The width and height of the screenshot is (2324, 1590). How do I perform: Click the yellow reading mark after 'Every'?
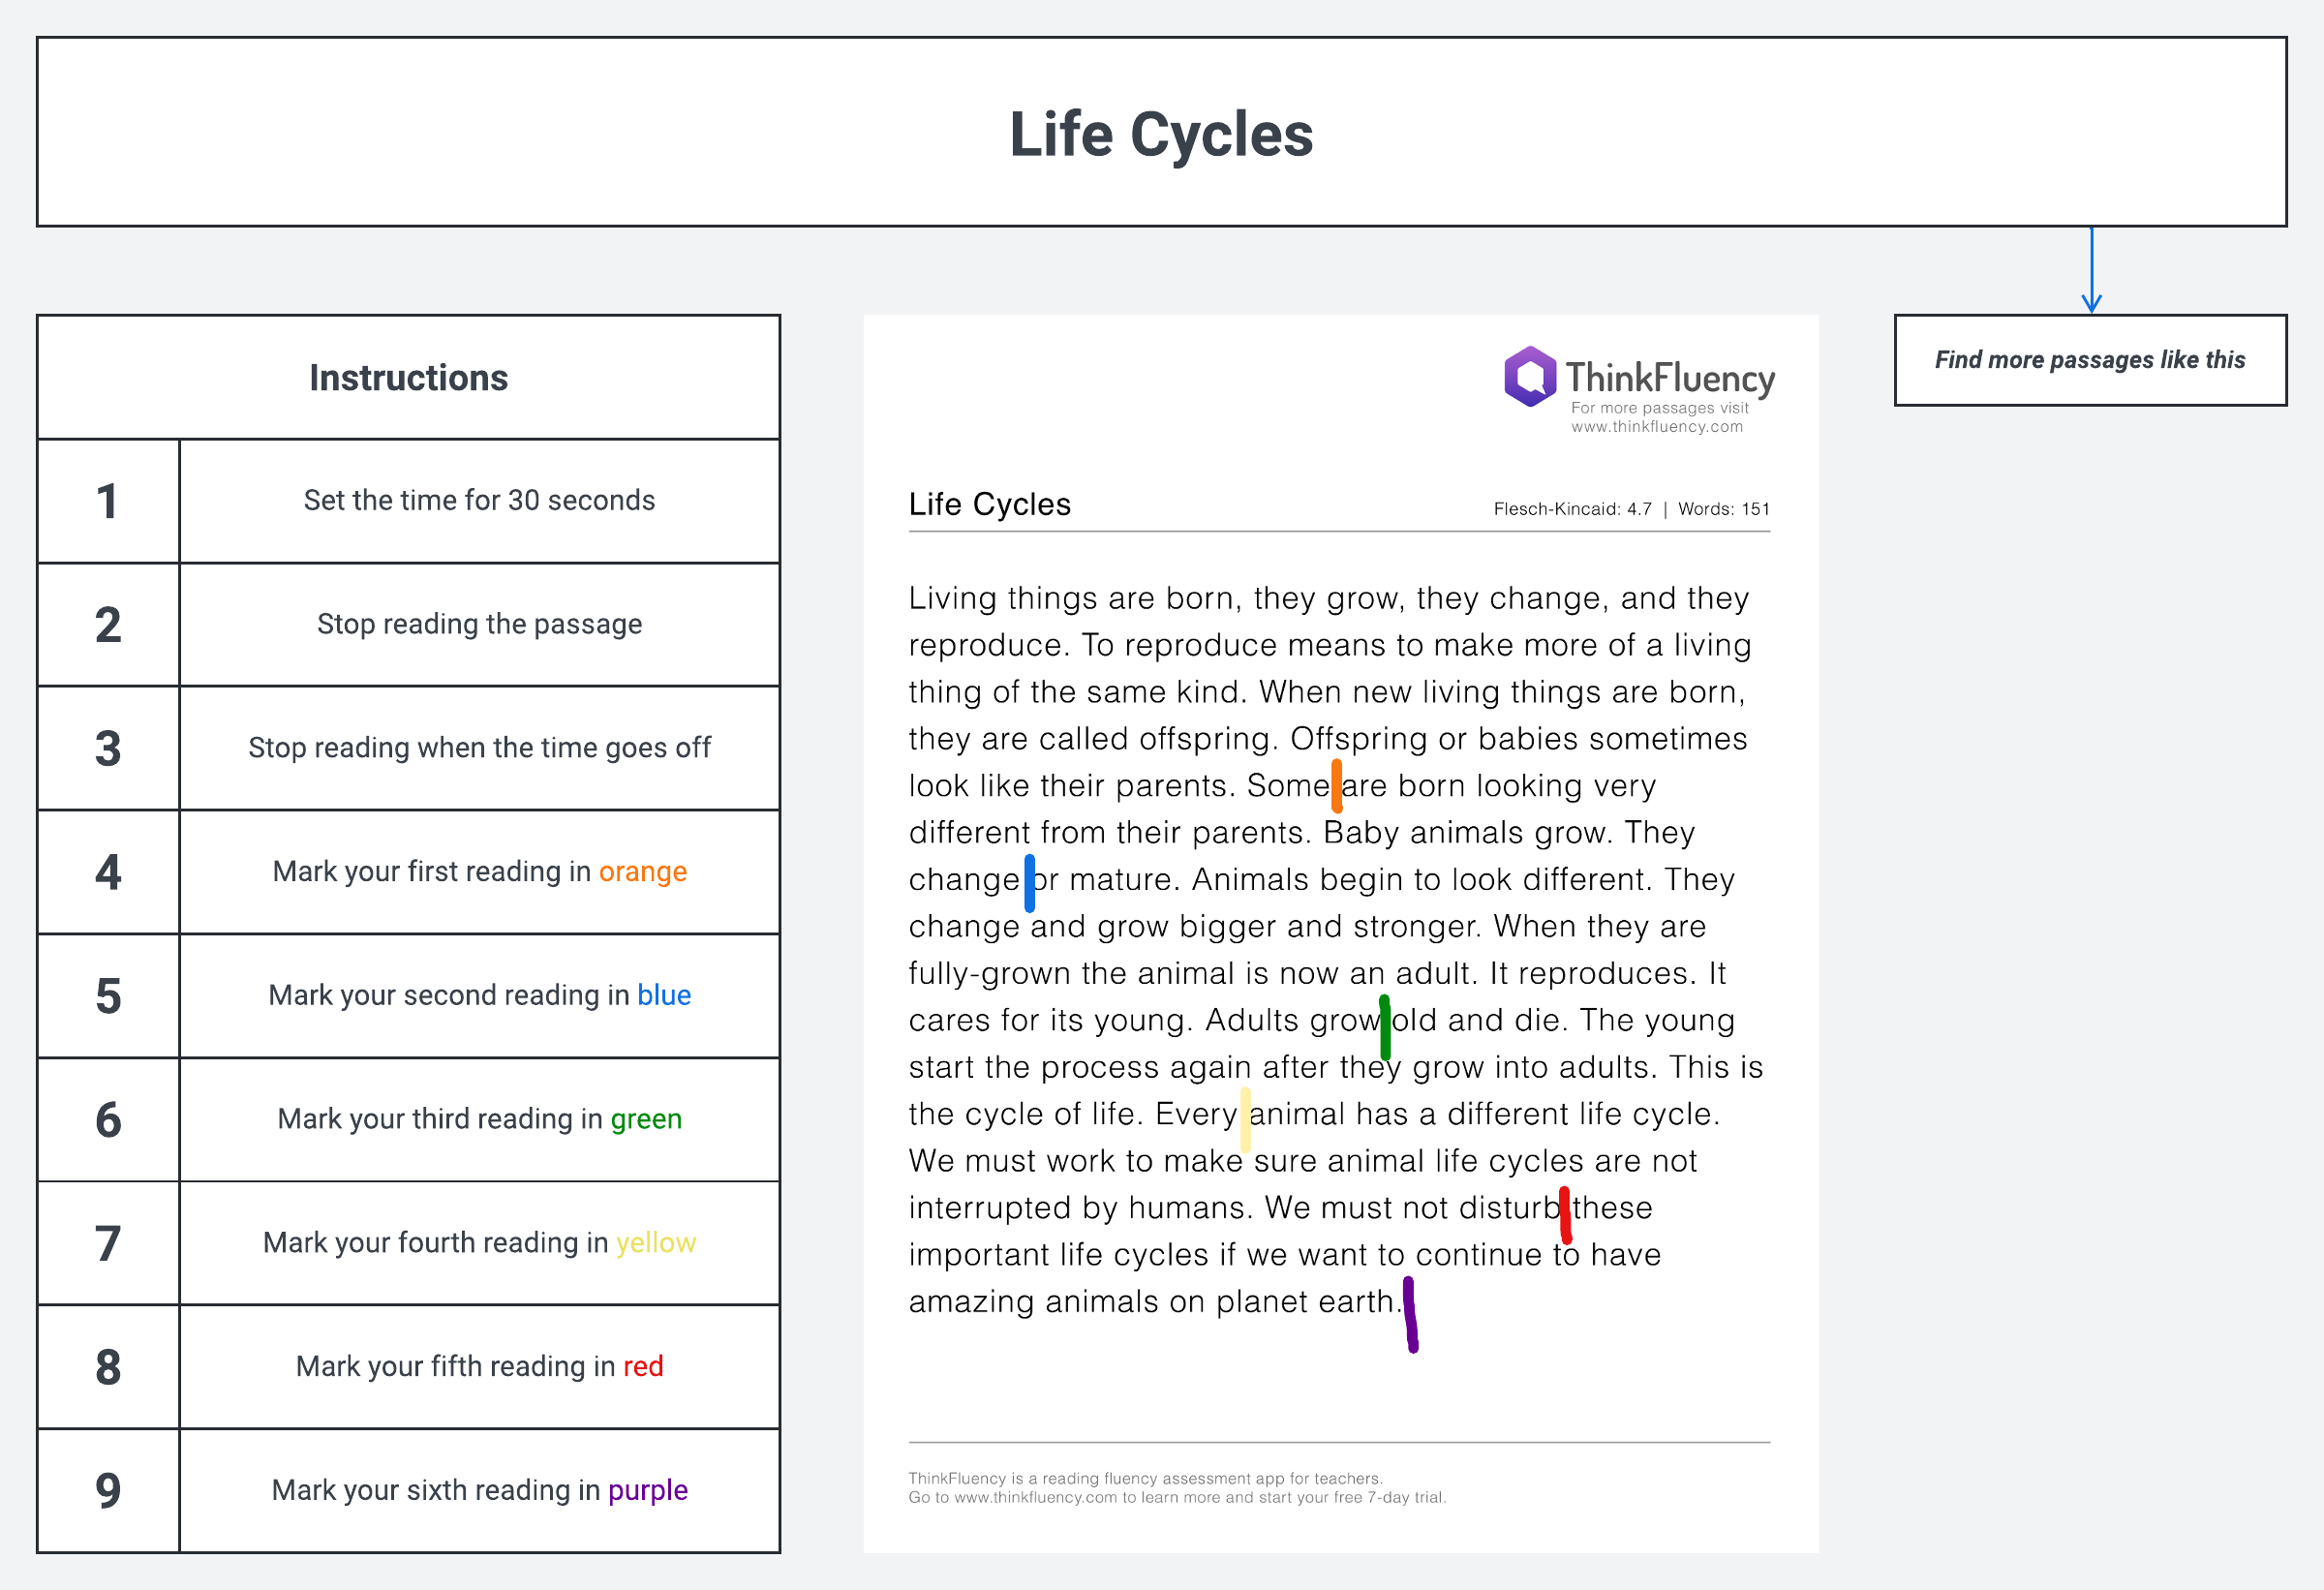(1245, 1120)
